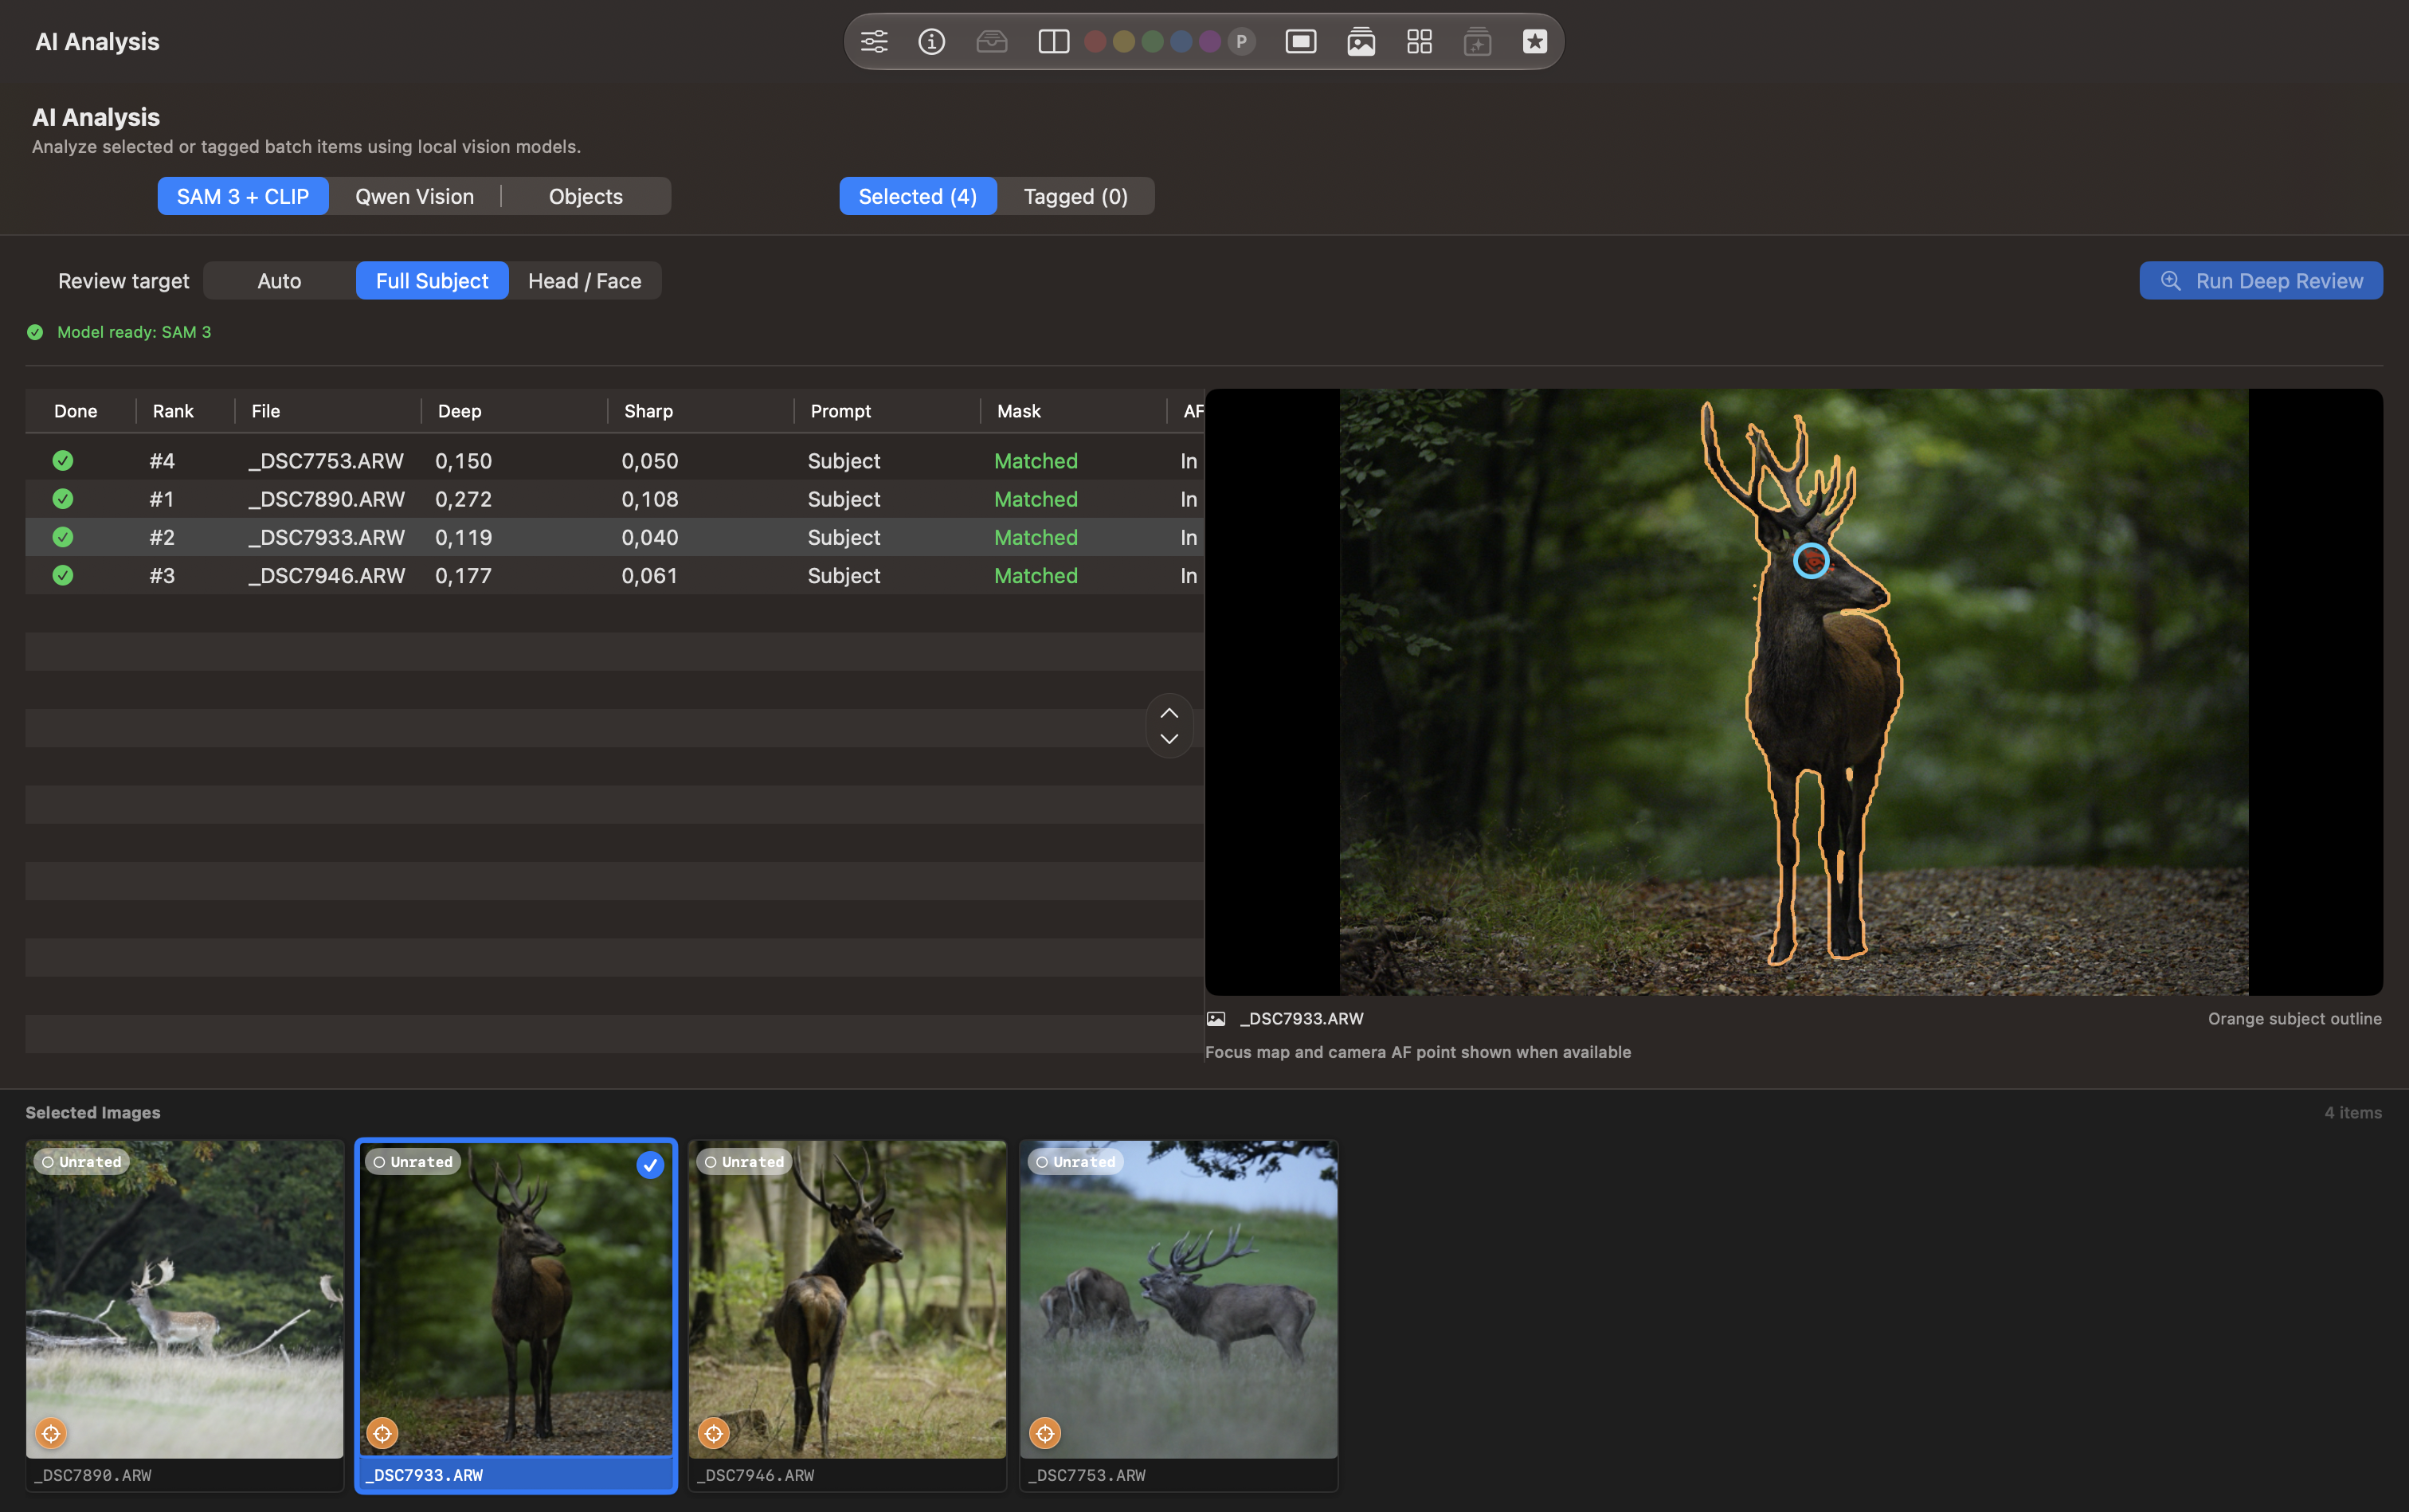Toggle Unrated badge on _DSC7946.ARW thumbnail
2409x1512 pixels.
(744, 1162)
